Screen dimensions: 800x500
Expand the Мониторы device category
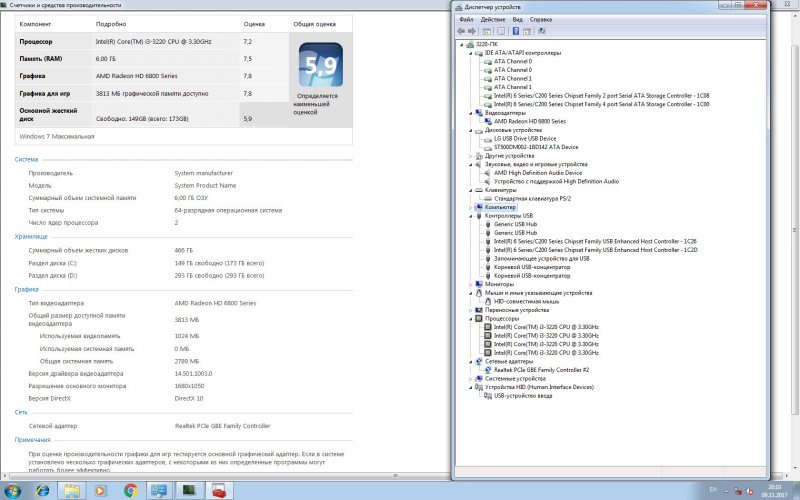click(x=471, y=284)
